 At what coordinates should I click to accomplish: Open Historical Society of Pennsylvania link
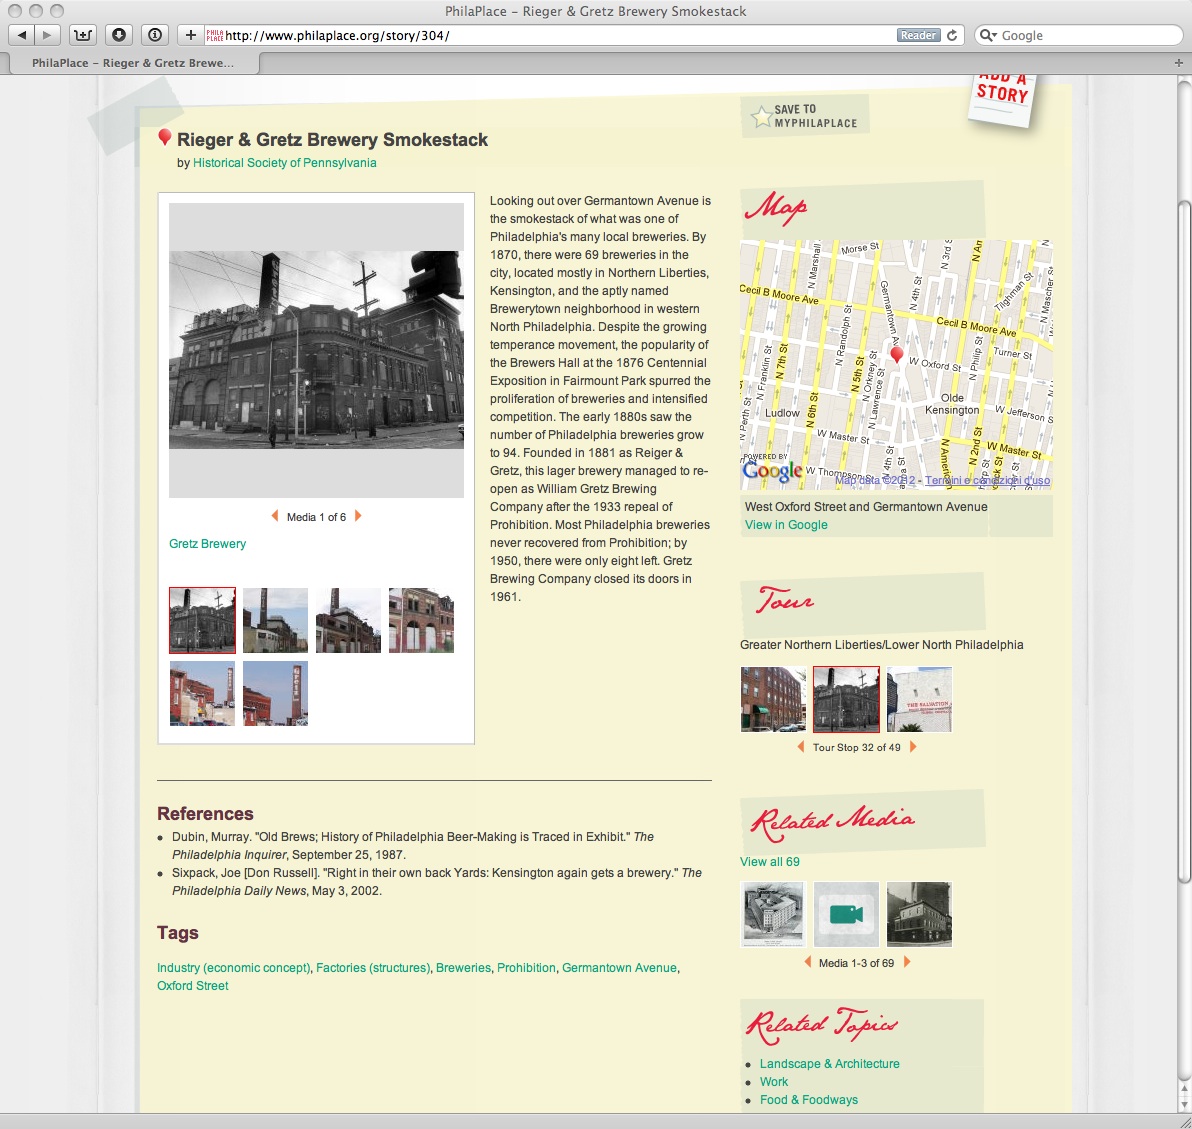285,163
